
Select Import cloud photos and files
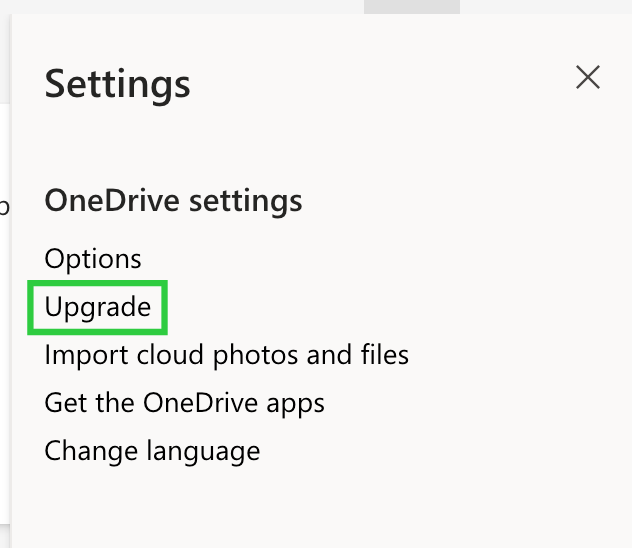click(227, 355)
